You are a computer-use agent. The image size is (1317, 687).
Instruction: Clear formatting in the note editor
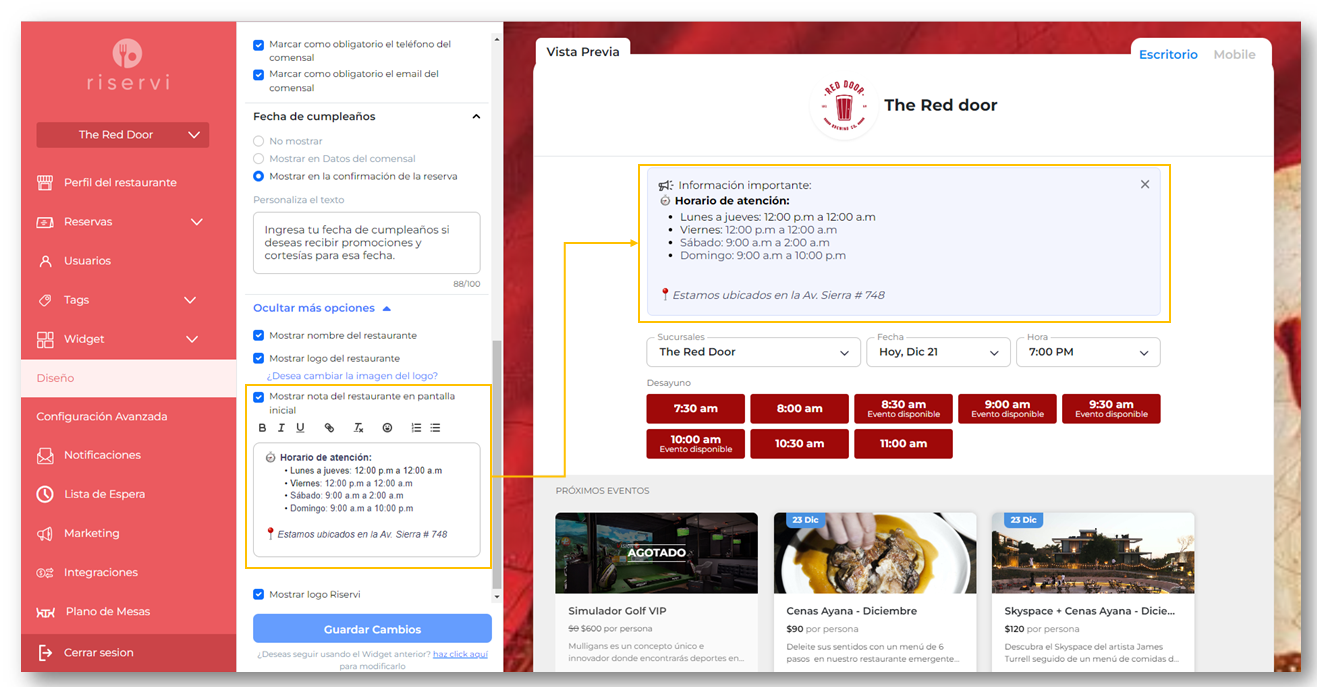(x=358, y=428)
